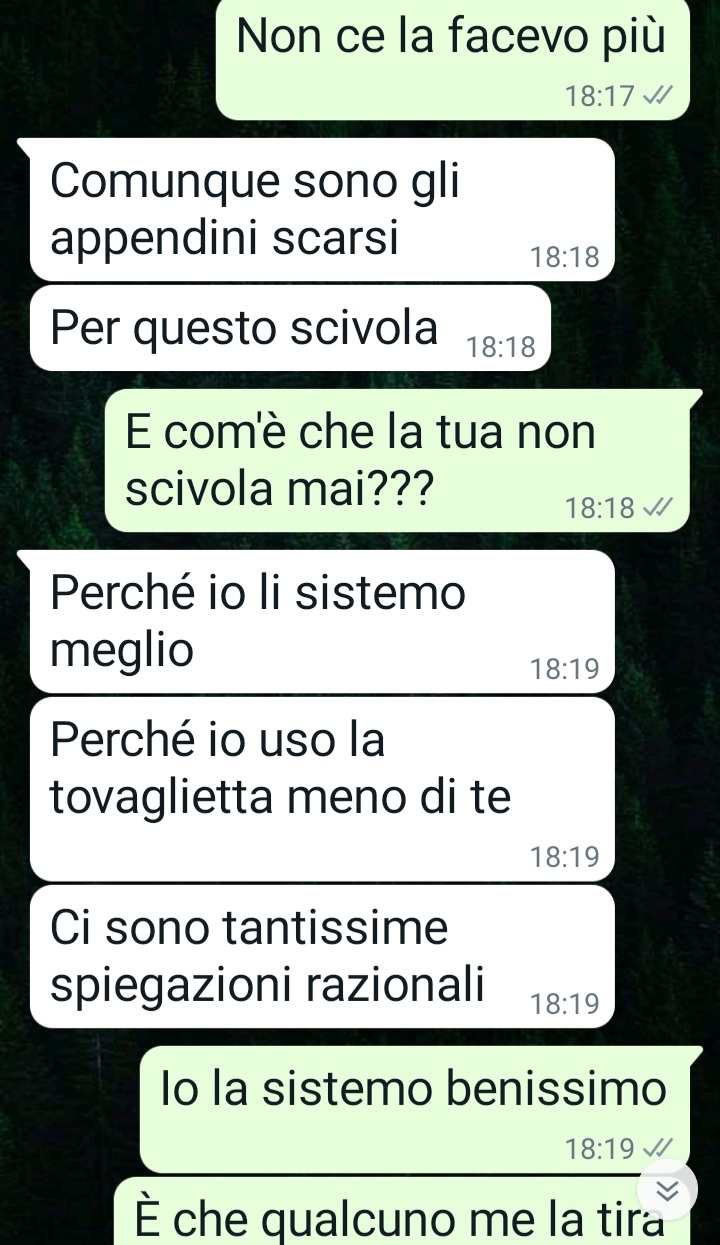This screenshot has height=1245, width=720.
Task: Tap read receipt checkmarks on 'Non ce la facevo più'
Action: point(658,97)
